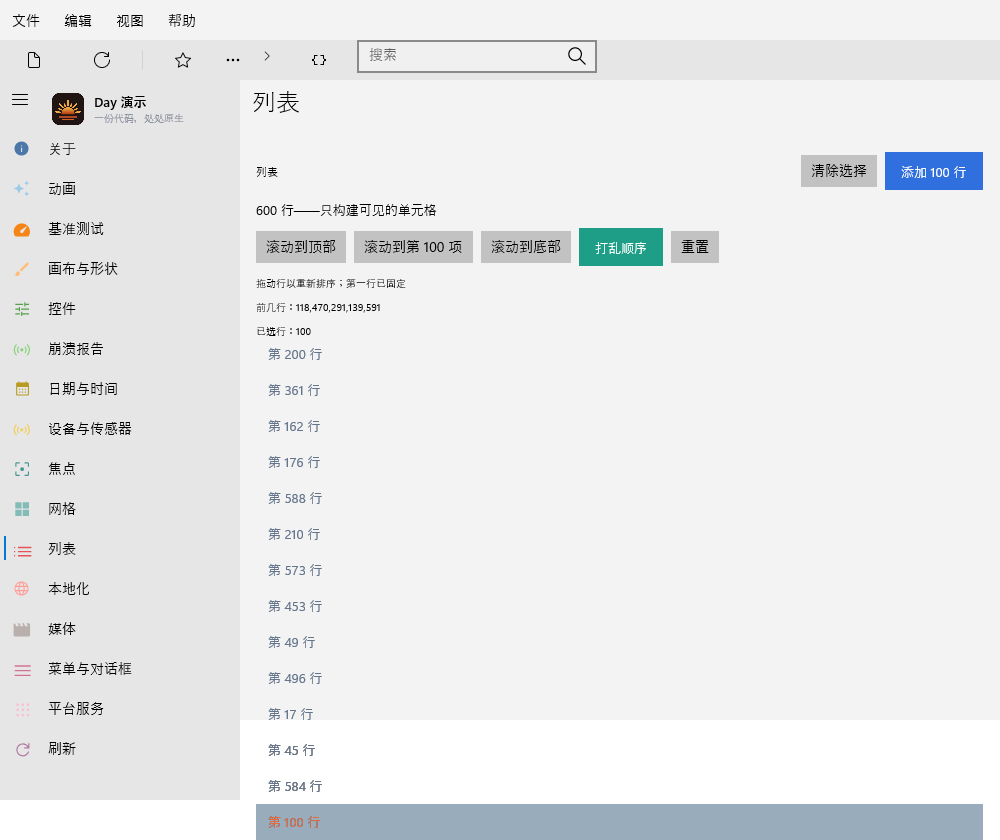The image size is (1000, 840).
Task: Click the 列表 page heading
Action: [276, 102]
